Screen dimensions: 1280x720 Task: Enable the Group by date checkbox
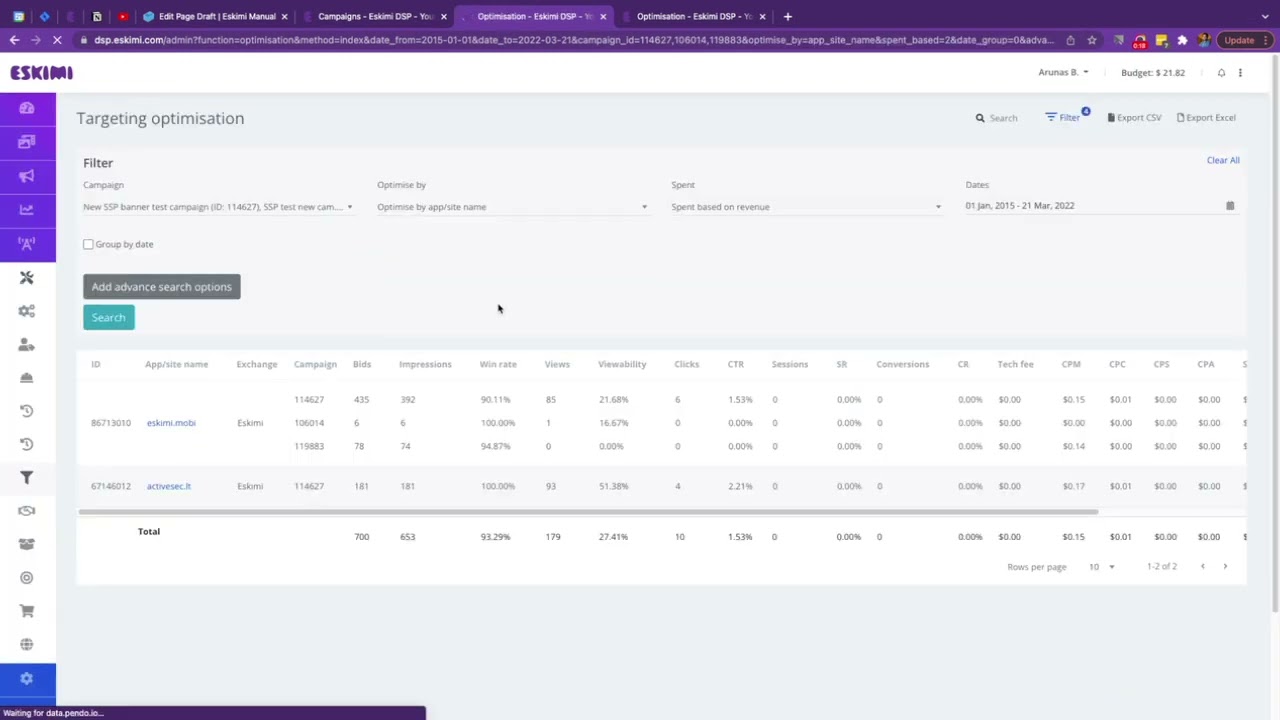tap(88, 244)
